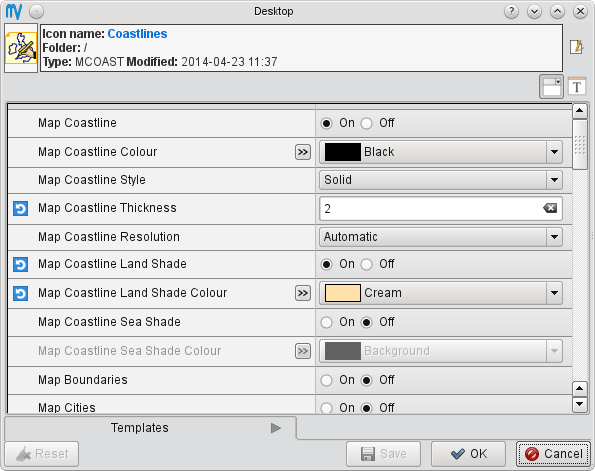Expand Land Shade Colour helper button
The height and width of the screenshot is (471, 595).
303,293
